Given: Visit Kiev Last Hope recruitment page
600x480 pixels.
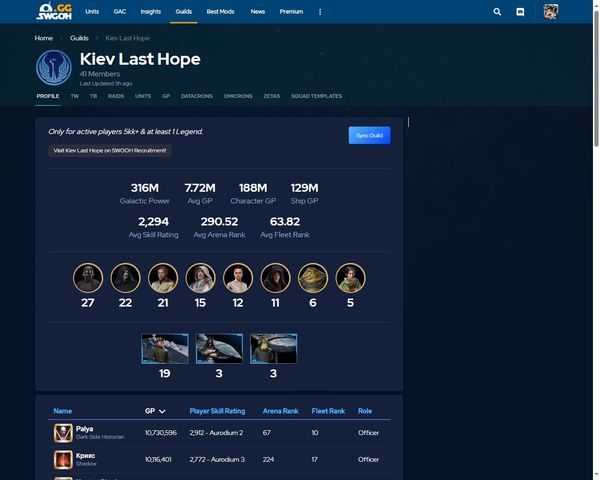Looking at the screenshot, I should click(x=110, y=151).
